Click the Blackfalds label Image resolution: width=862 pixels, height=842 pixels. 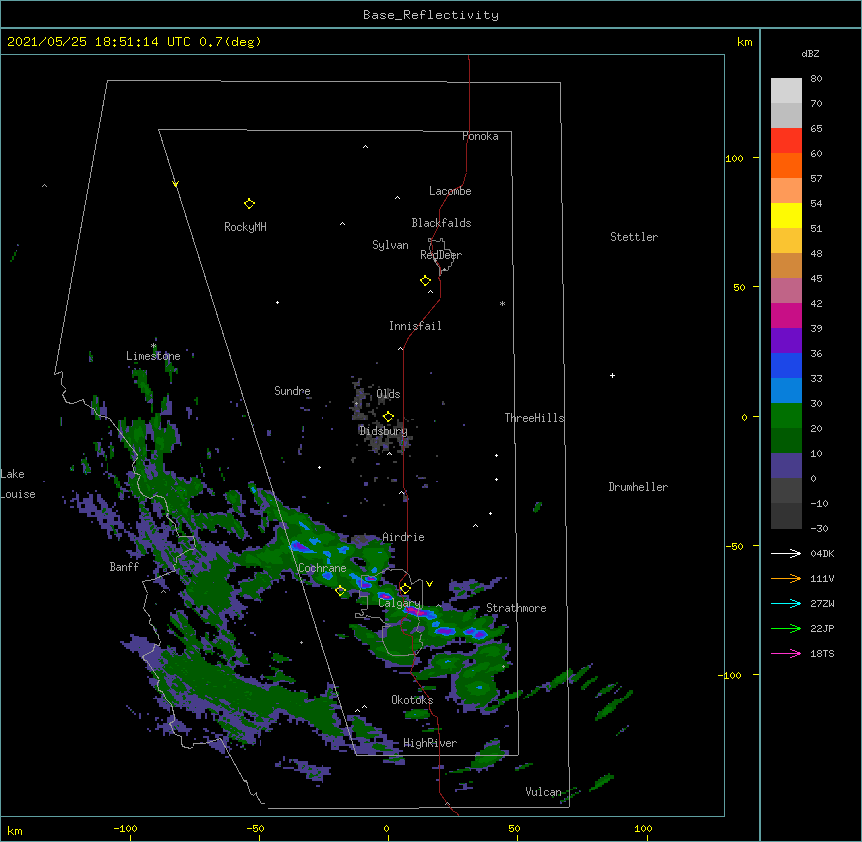pyautogui.click(x=441, y=223)
